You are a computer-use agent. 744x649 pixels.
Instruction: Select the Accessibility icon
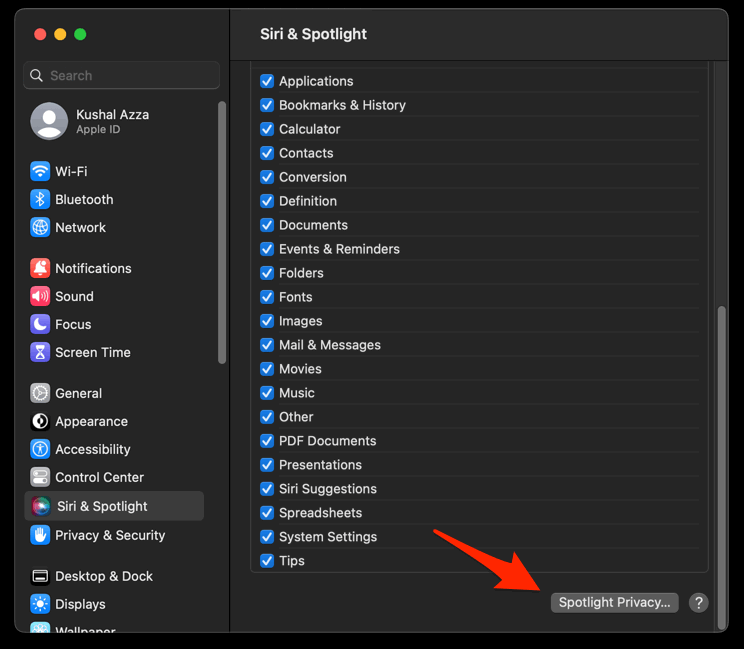click(x=40, y=449)
